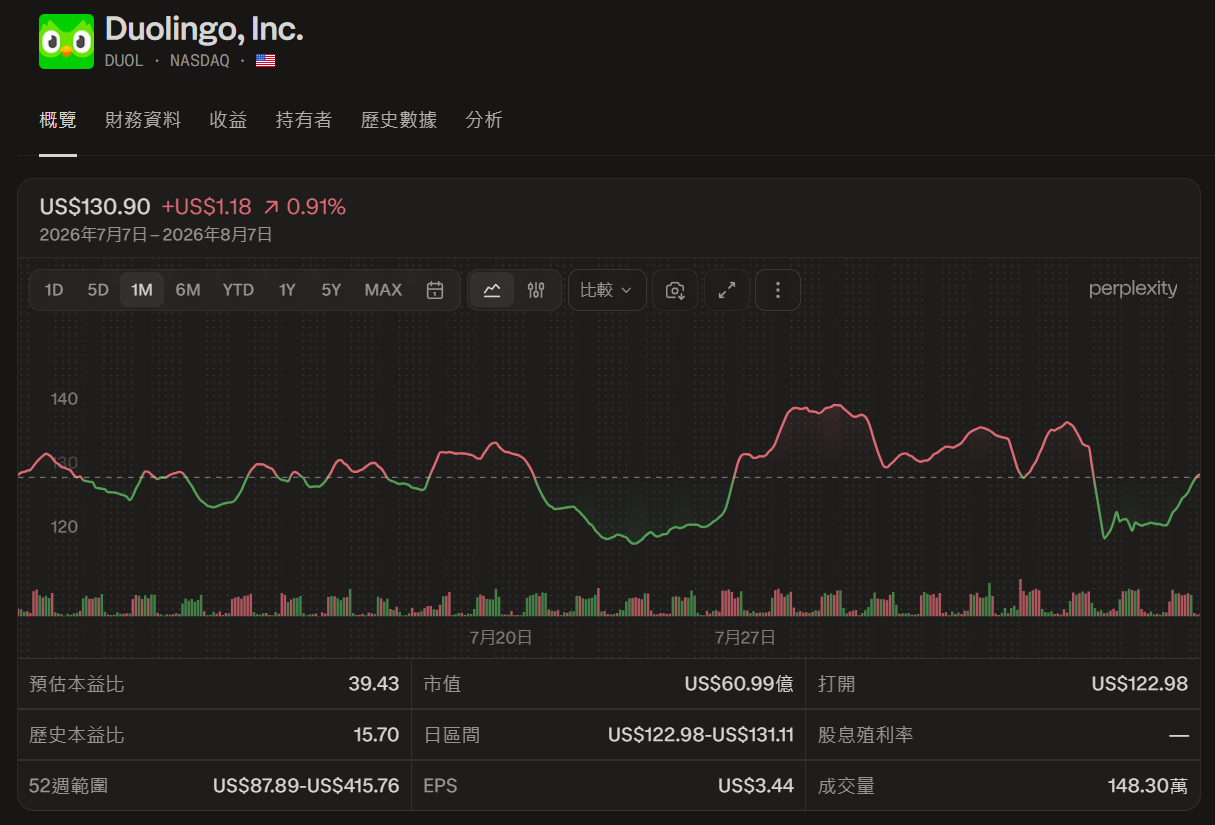Viewport: 1215px width, 825px height.
Task: Select the YTD time range
Action: click(x=238, y=290)
